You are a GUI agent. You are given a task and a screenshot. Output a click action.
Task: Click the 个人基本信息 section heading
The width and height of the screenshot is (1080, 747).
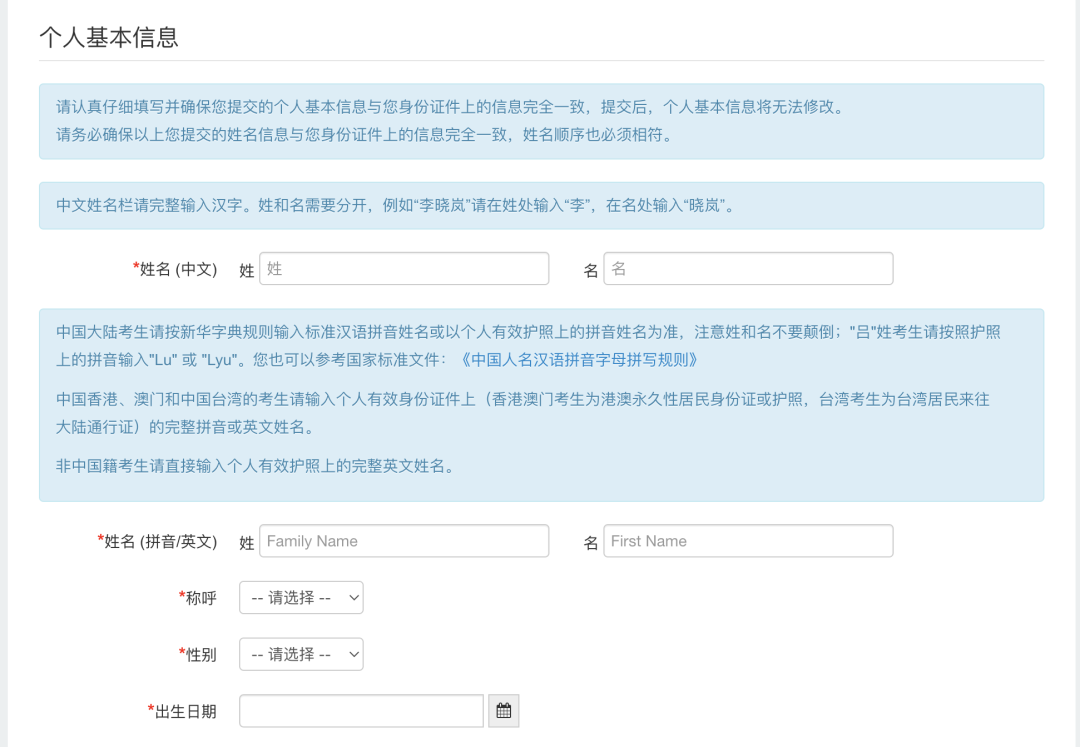(109, 38)
